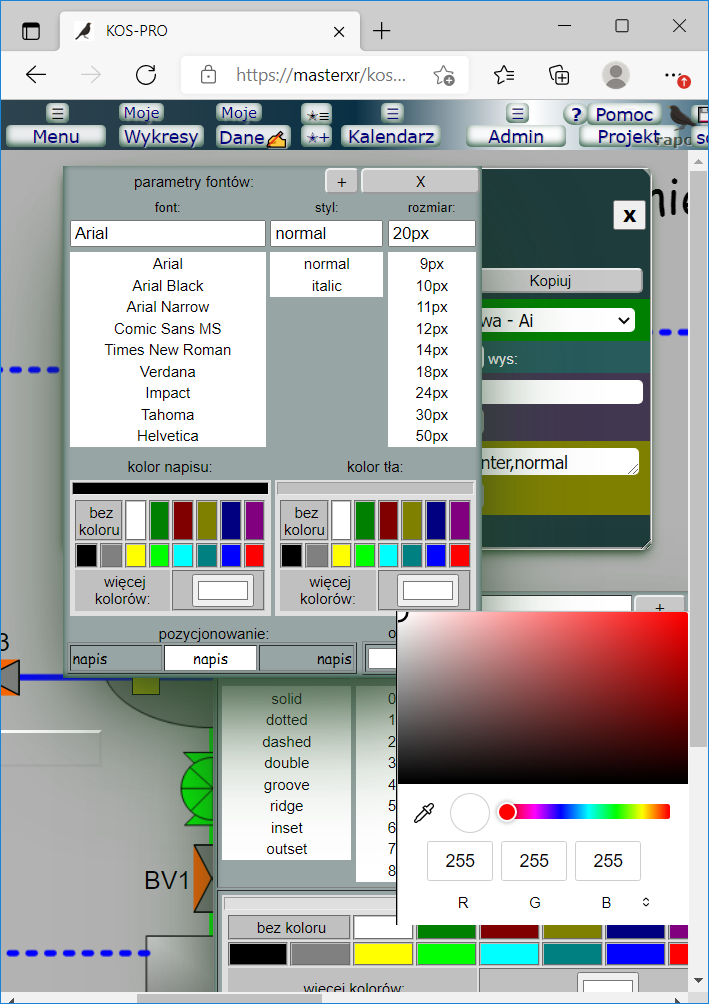The width and height of the screenshot is (710, 1004).
Task: Switch RGB color format with the arrows
Action: (646, 902)
